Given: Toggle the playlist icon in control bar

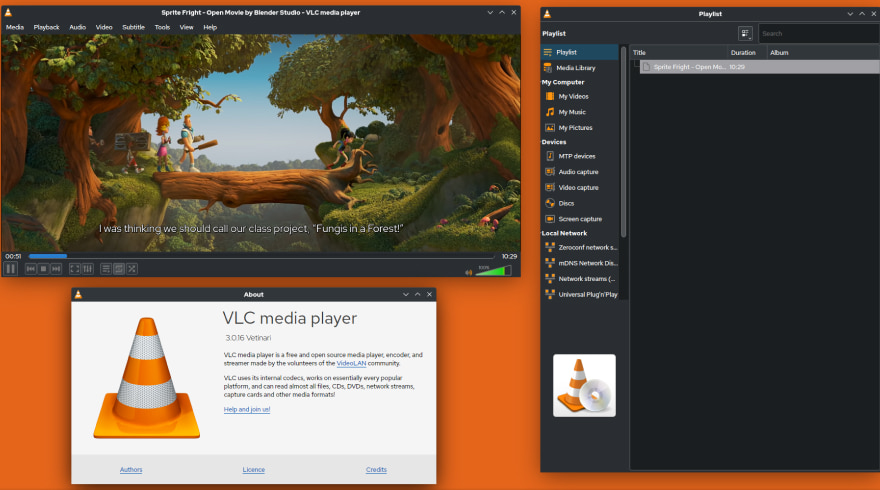Looking at the screenshot, I should click(x=106, y=269).
